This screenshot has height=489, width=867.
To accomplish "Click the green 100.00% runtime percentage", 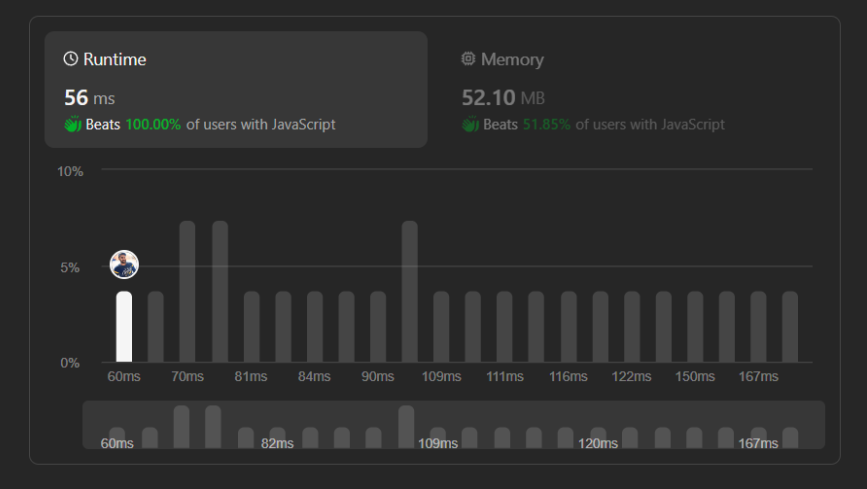I will click(x=153, y=125).
